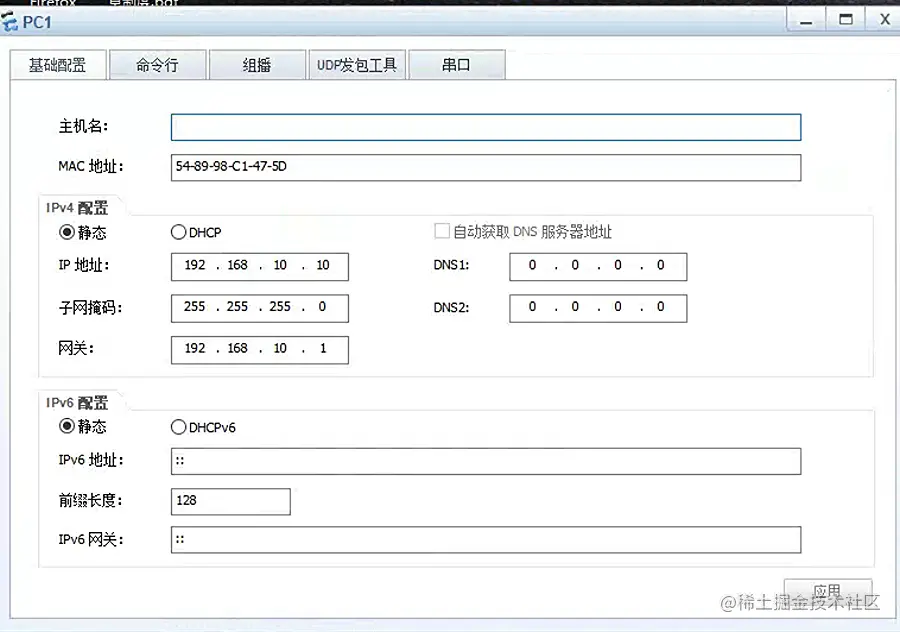Select the IPv6 静态 radio button
Image resolution: width=900 pixels, height=632 pixels.
pyautogui.click(x=67, y=426)
